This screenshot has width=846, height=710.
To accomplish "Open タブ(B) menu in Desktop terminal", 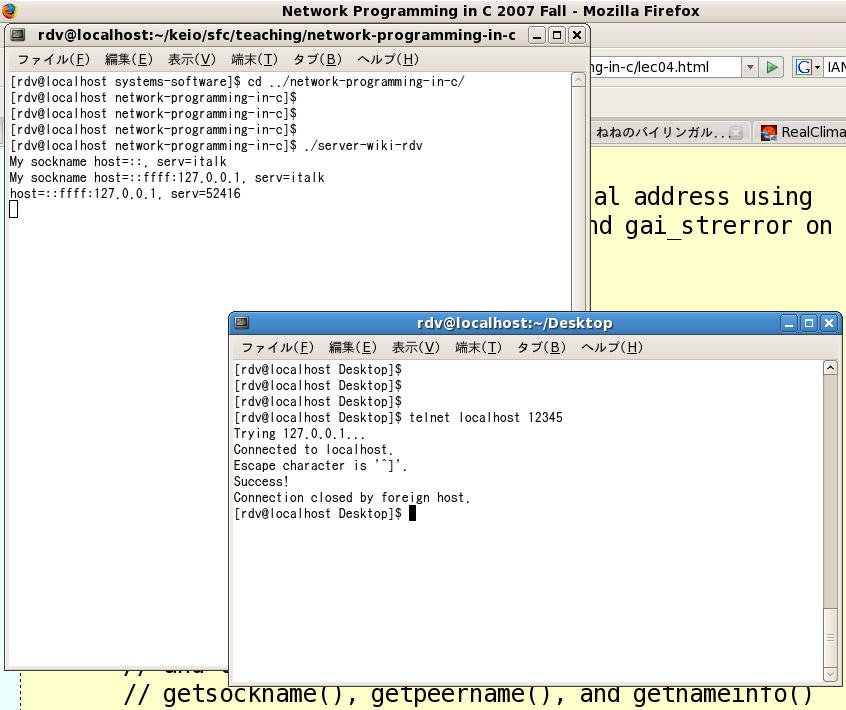I will pyautogui.click(x=541, y=347).
